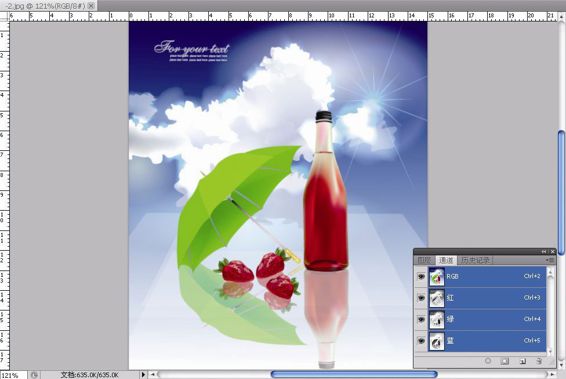566x379 pixels.
Task: Collapse channels panel to icons
Action: coord(544,252)
